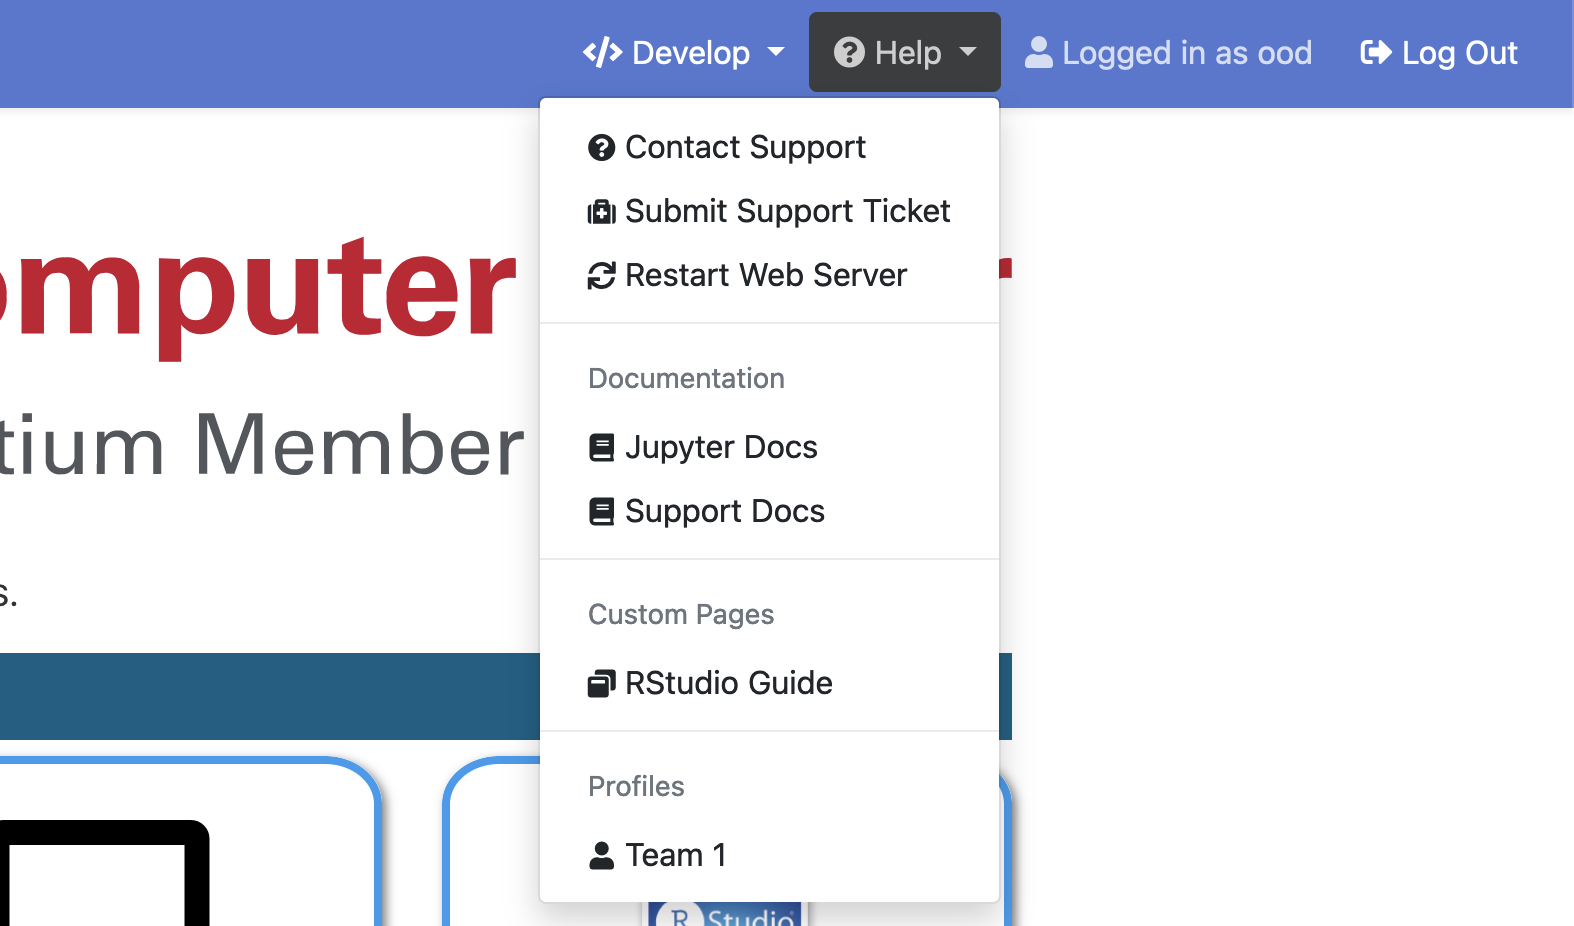Image resolution: width=1574 pixels, height=926 pixels.
Task: Open the Jupyter Docs link
Action: [x=721, y=448]
